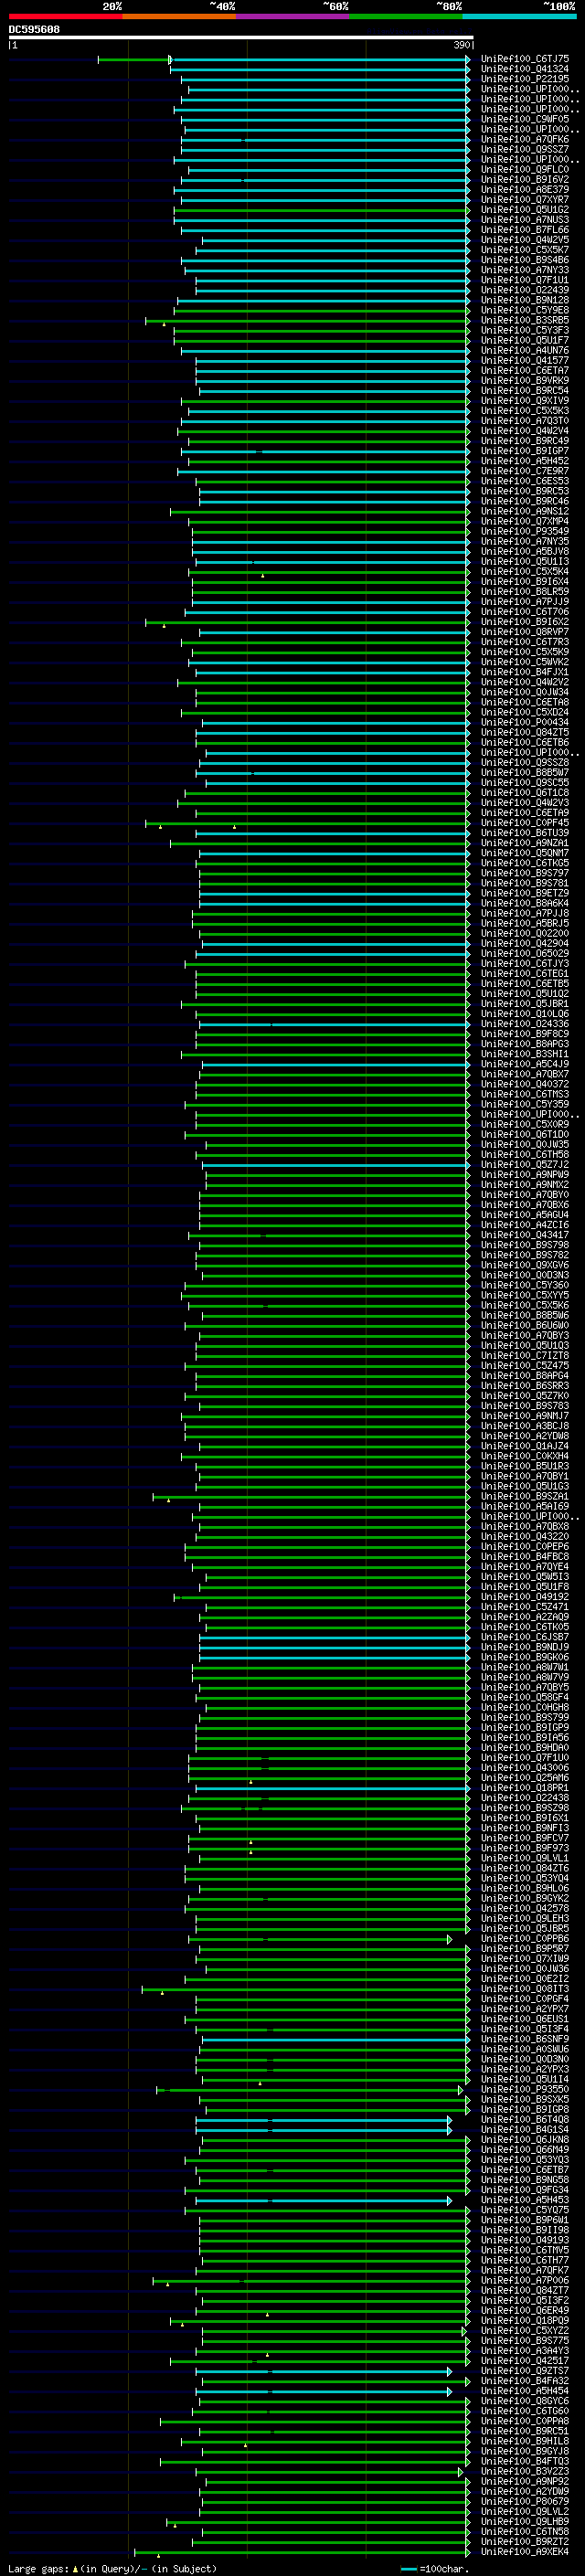Select hit UniRef100_B9VRK9
The width and height of the screenshot is (585, 2576).
(x=525, y=380)
